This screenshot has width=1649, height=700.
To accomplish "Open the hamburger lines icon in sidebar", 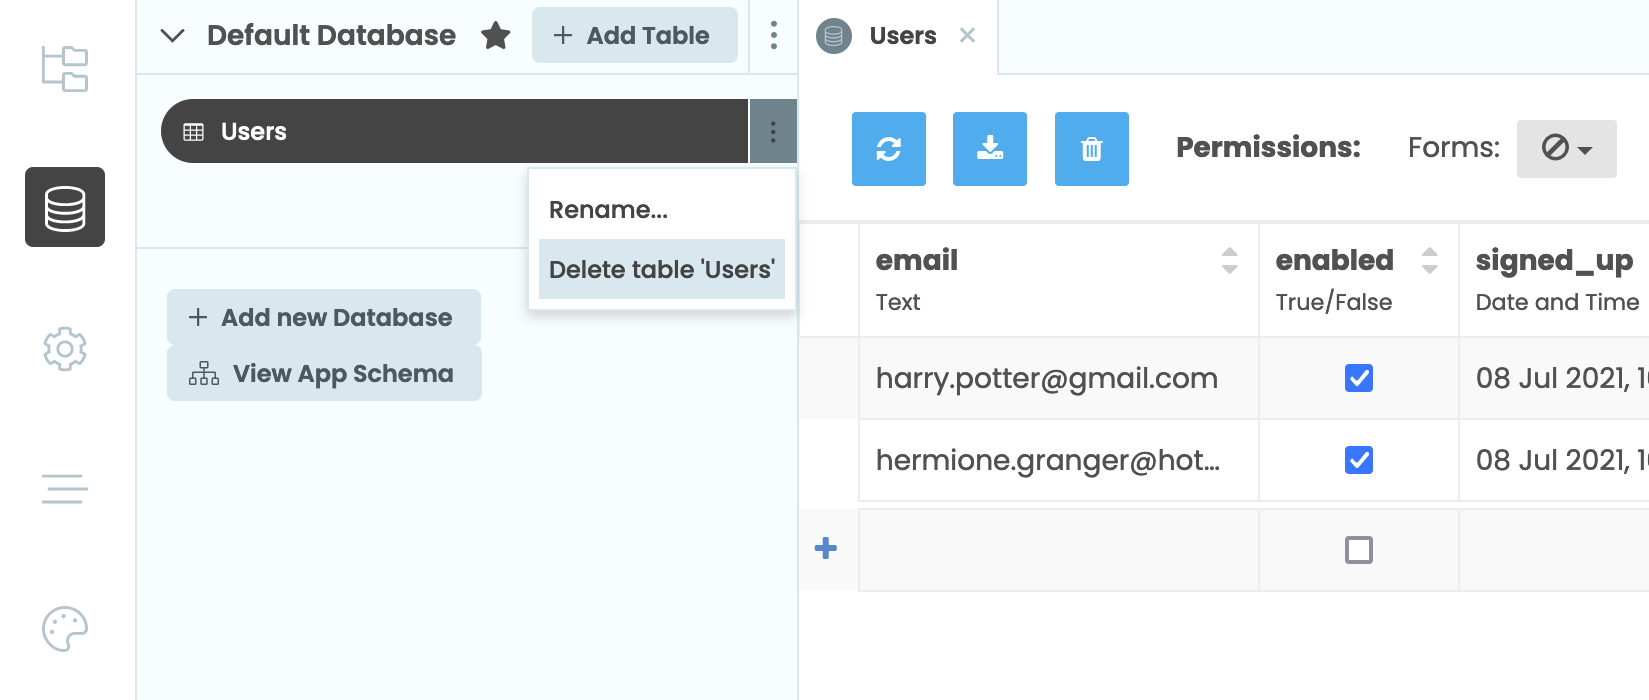I will point(65,489).
